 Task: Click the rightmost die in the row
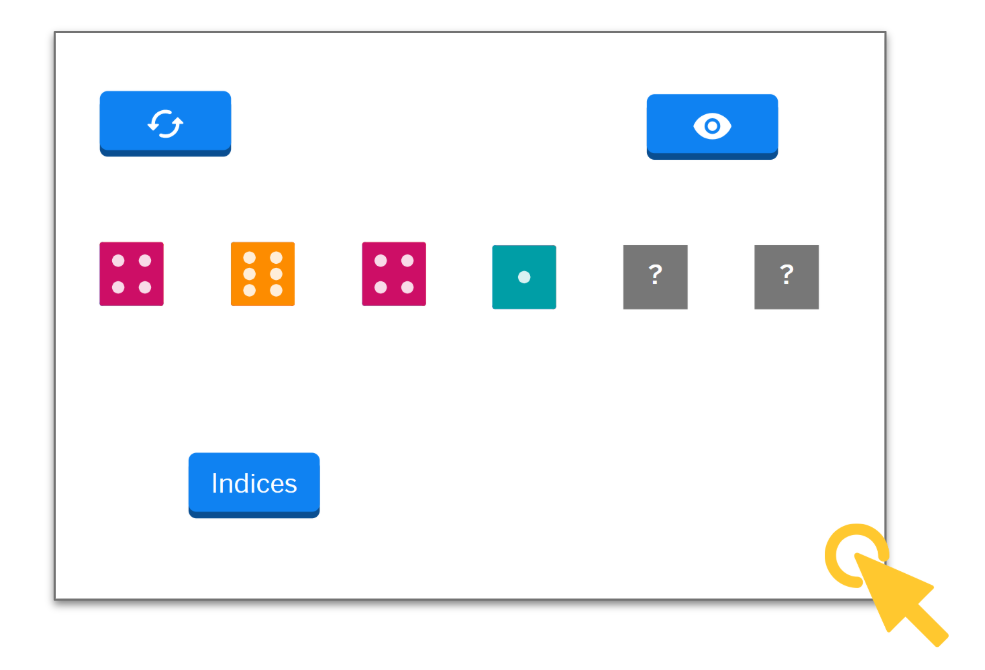point(786,277)
